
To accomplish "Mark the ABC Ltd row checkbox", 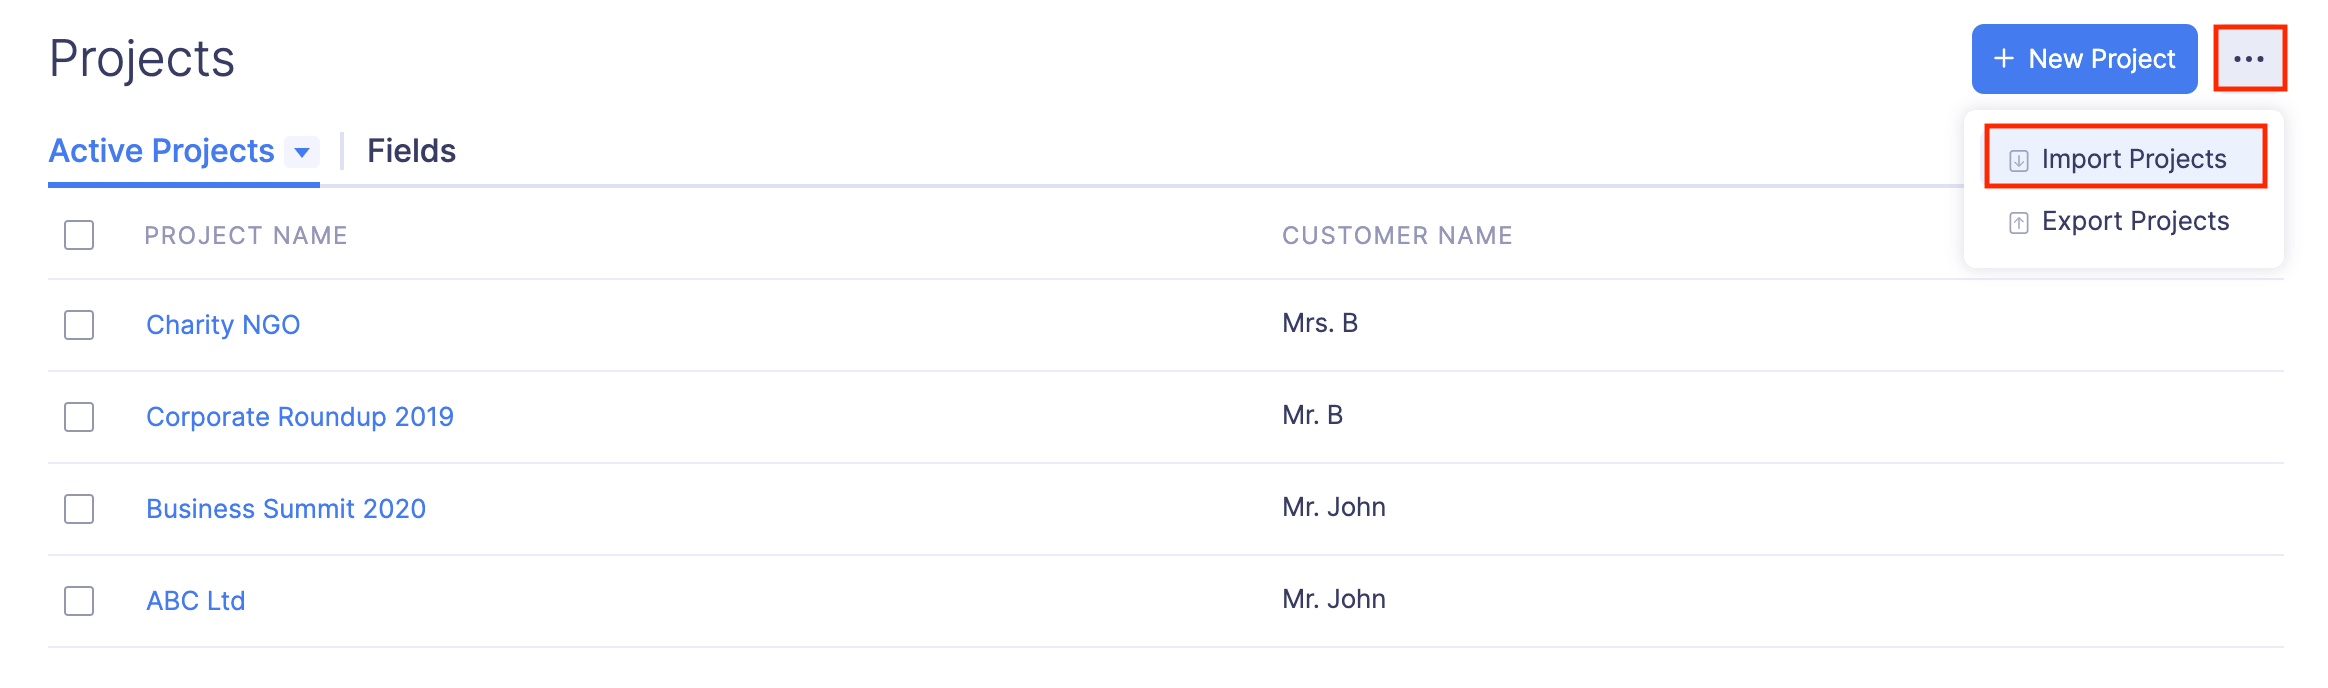I will pos(79,601).
